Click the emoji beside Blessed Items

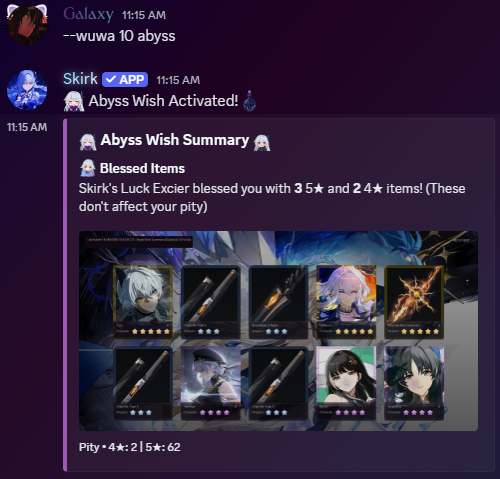coord(88,168)
